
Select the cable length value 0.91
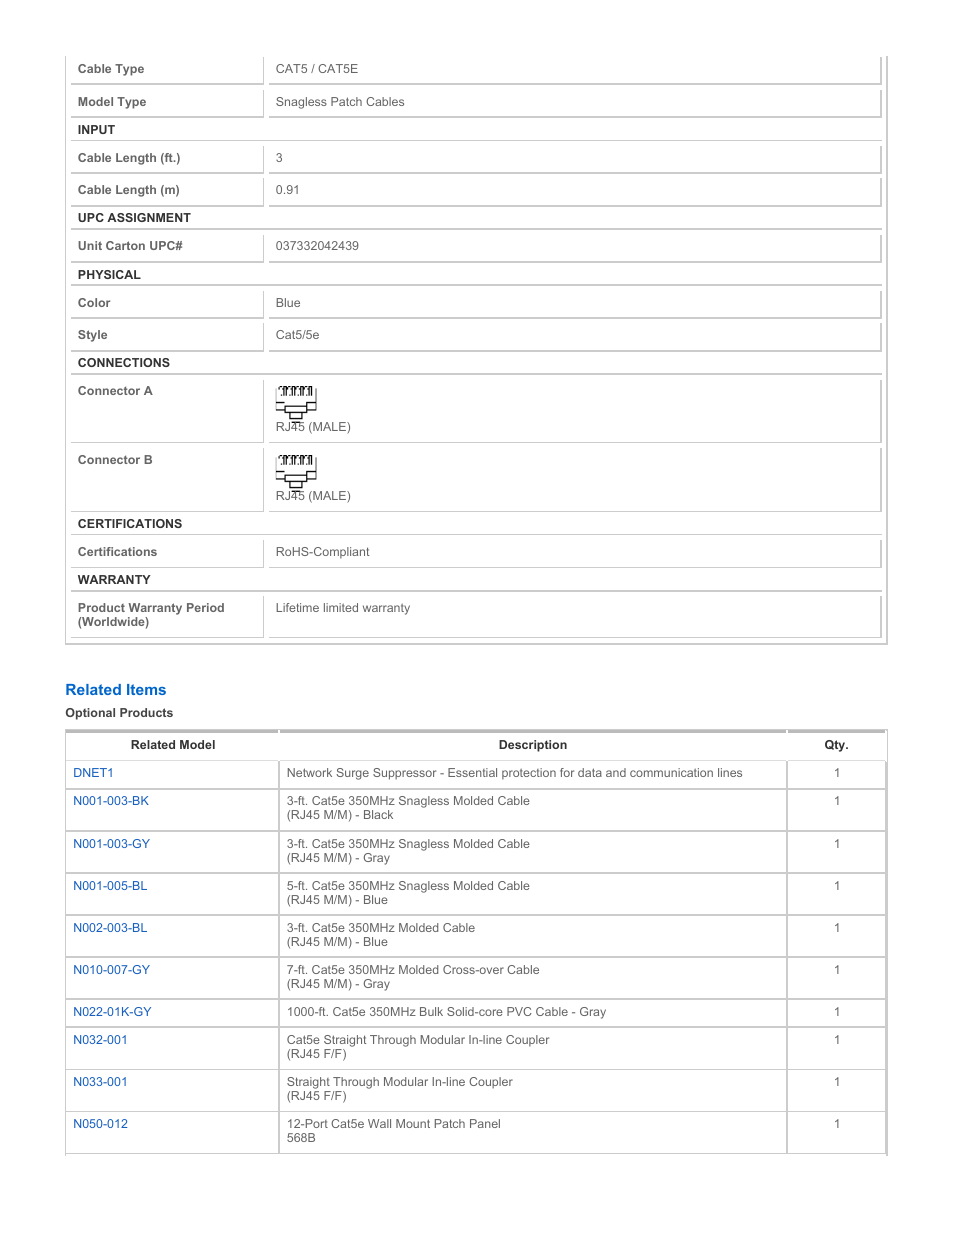coord(287,190)
